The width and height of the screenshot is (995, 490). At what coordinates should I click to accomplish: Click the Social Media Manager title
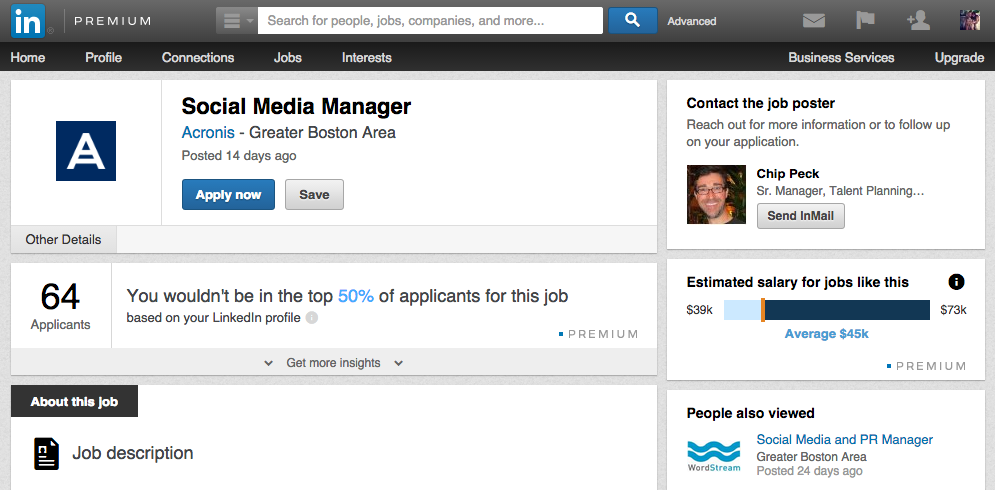click(296, 106)
